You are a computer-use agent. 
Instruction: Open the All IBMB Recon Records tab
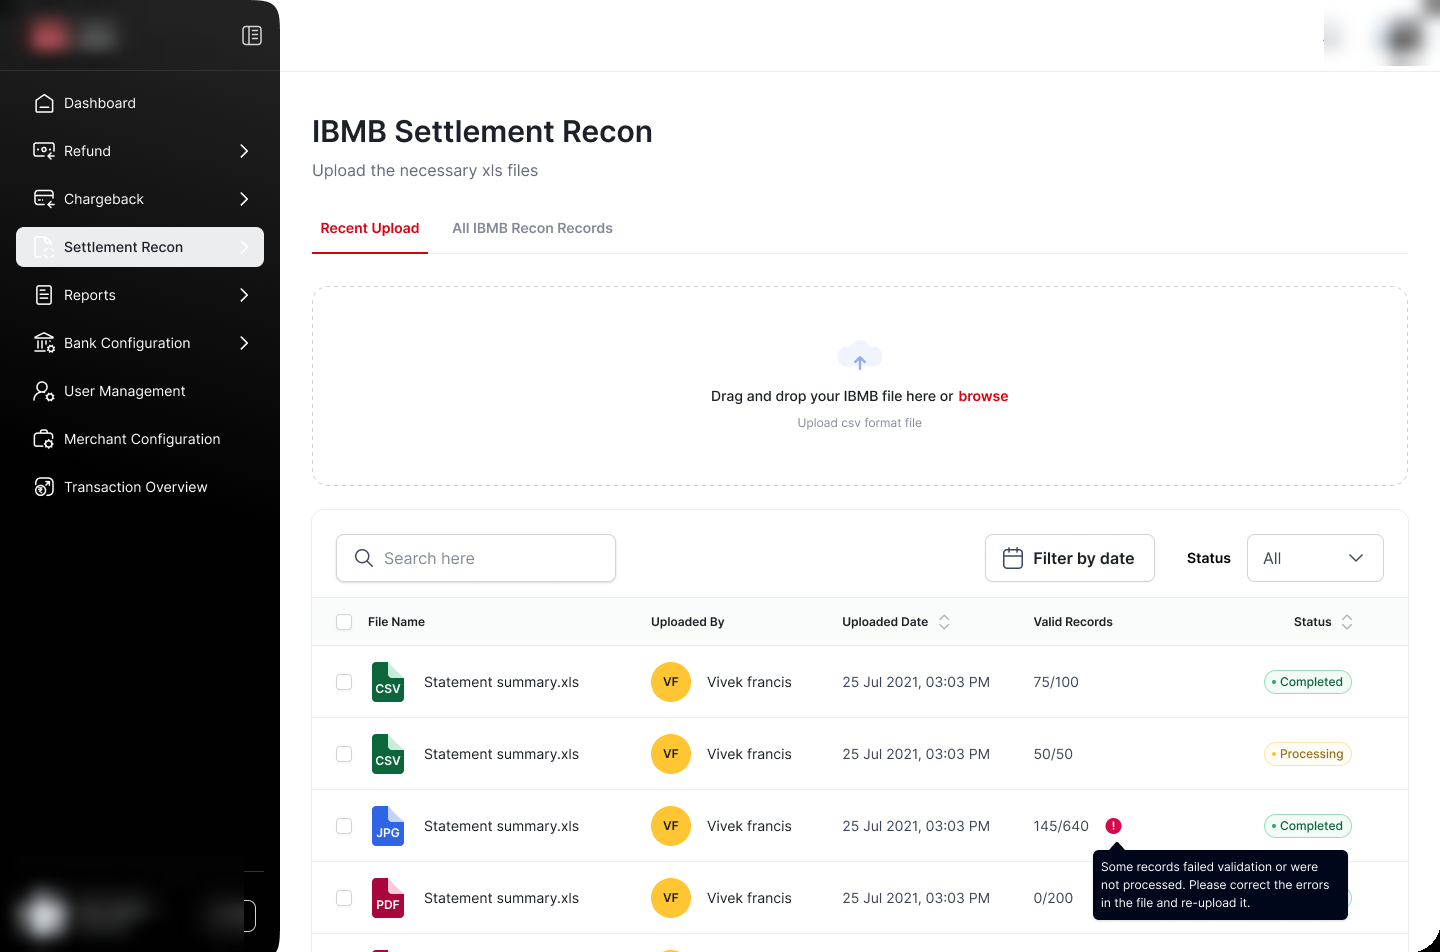click(532, 228)
